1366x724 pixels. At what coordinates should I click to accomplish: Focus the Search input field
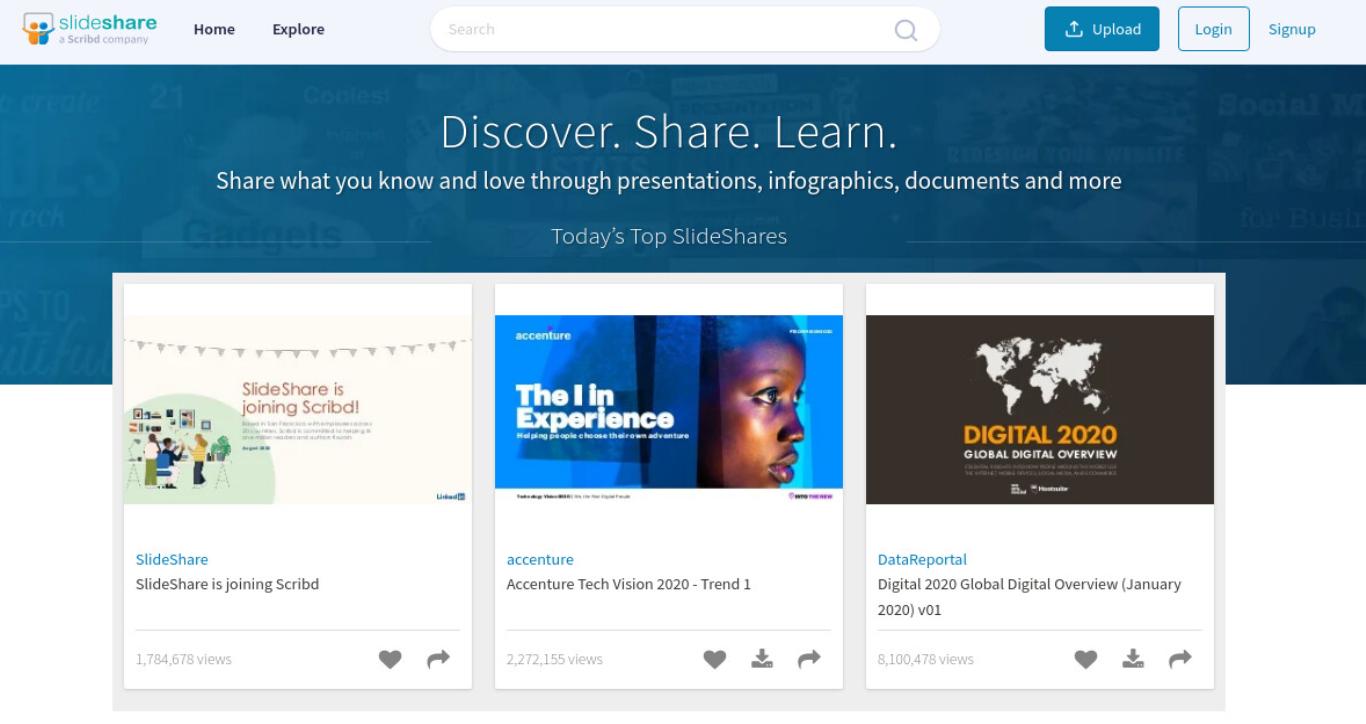click(x=665, y=29)
